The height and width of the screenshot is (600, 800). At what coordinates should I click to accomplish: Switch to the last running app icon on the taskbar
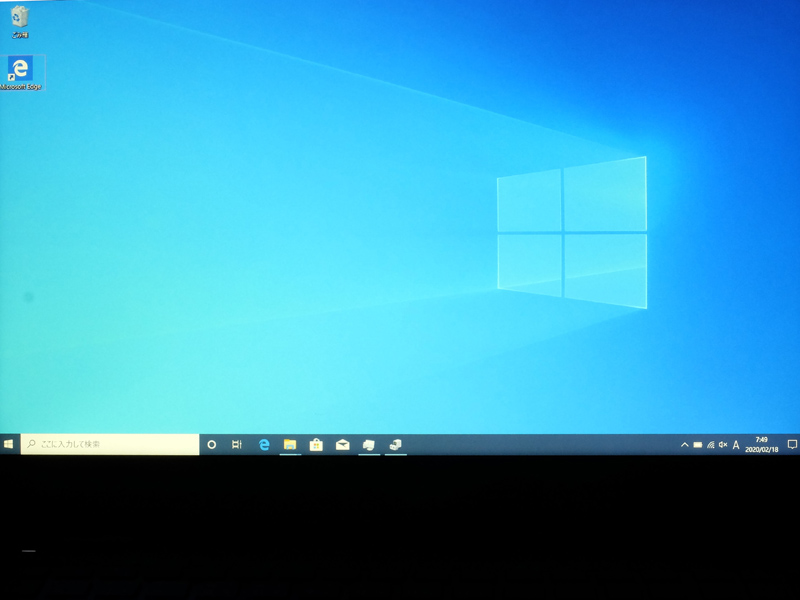pos(395,445)
